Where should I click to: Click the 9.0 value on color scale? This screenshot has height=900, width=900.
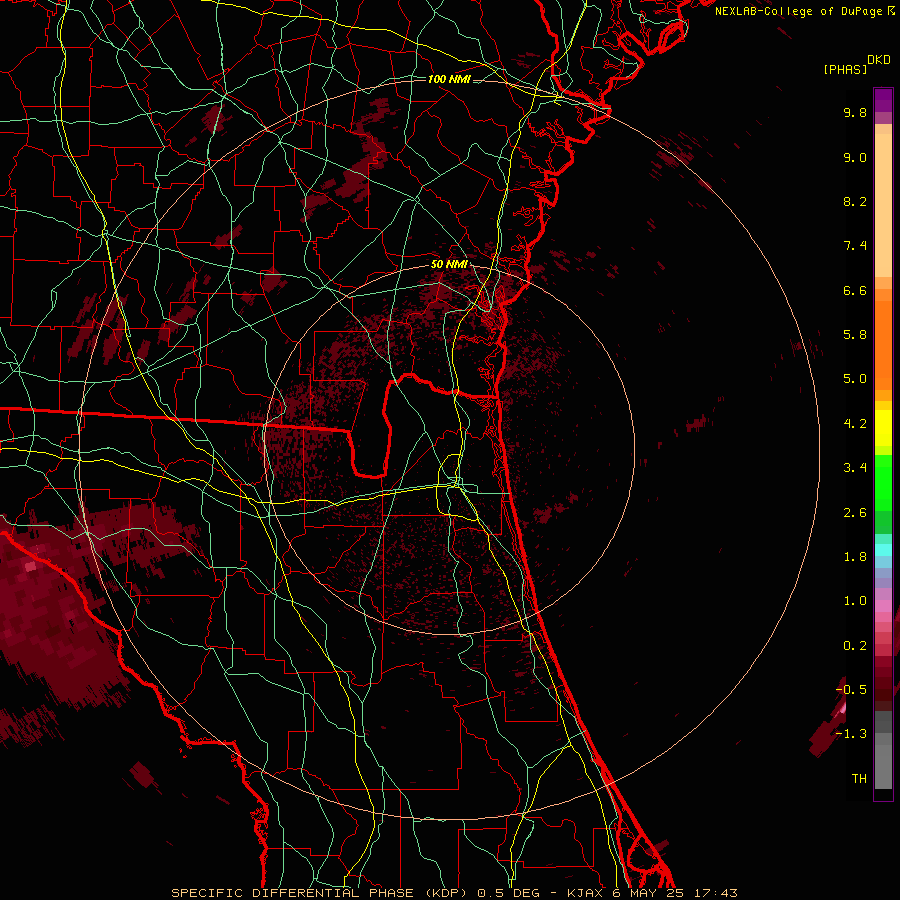pos(855,158)
